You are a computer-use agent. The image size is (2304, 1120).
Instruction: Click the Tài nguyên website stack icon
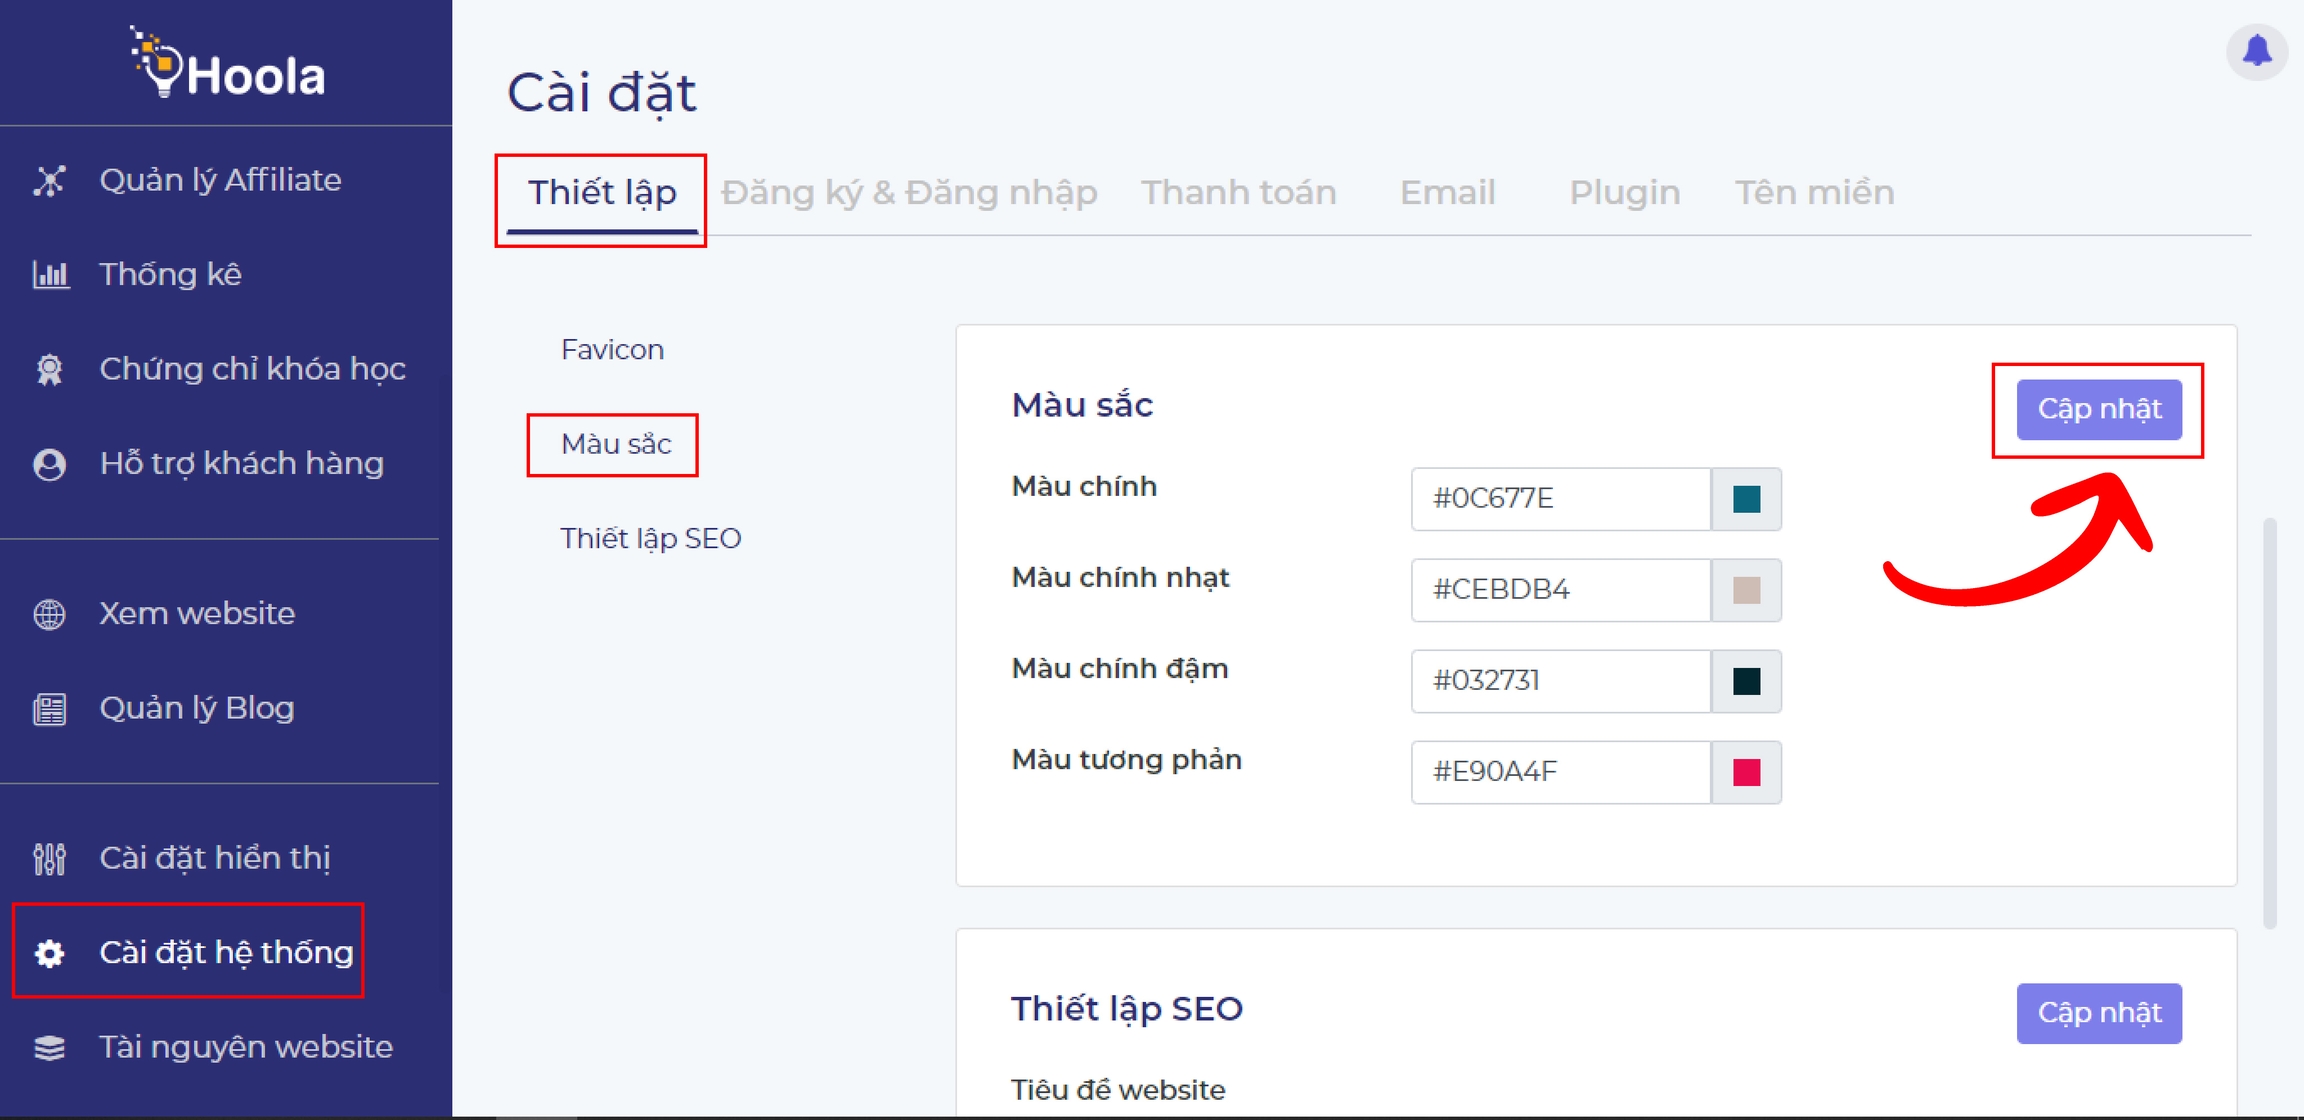pos(49,1047)
